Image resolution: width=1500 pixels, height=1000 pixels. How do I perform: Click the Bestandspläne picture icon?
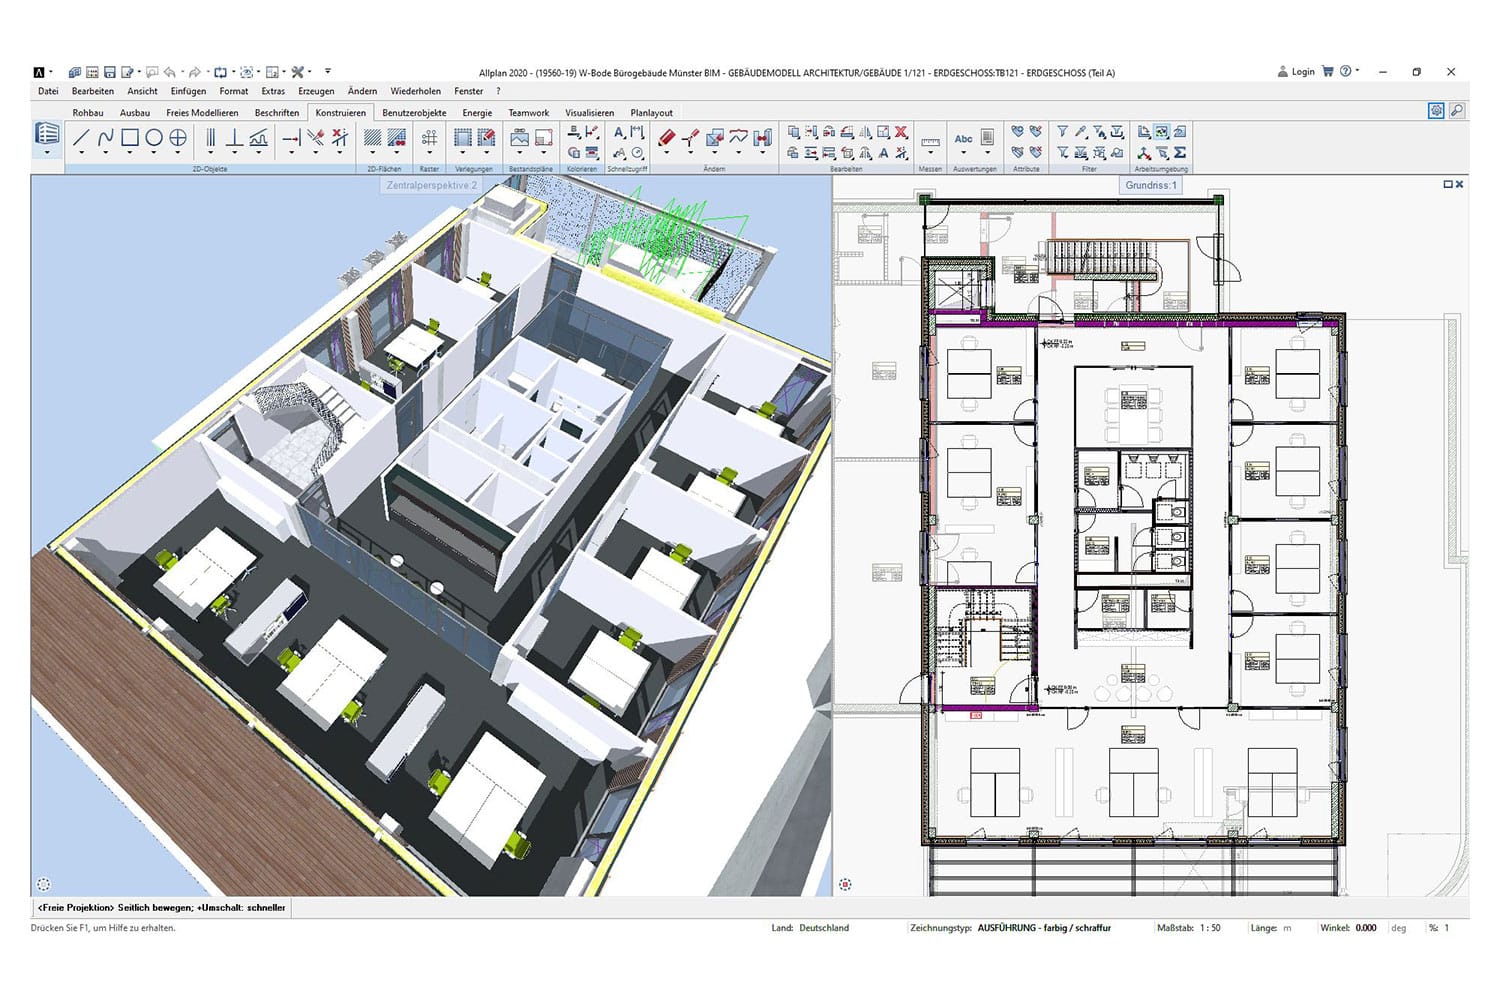pos(519,138)
